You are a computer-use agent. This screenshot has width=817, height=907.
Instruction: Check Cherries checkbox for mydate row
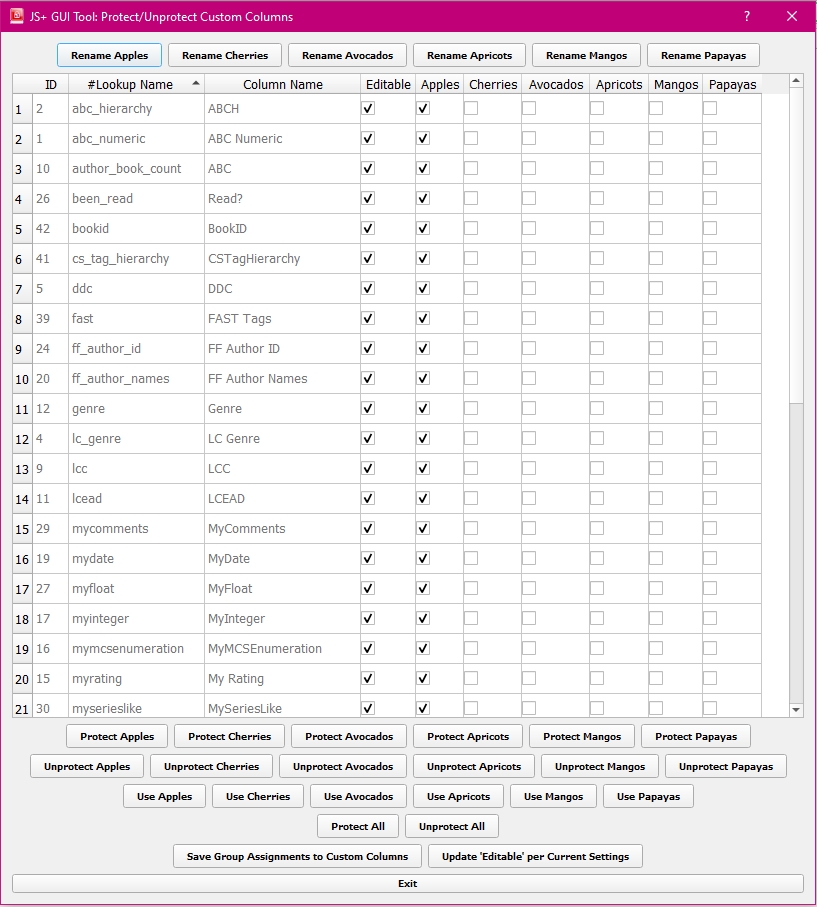[x=471, y=558]
